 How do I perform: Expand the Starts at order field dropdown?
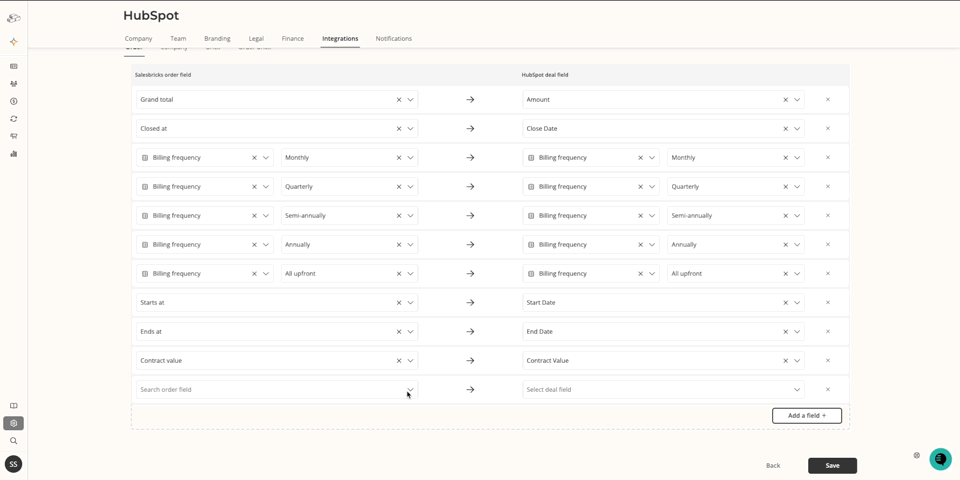pyautogui.click(x=410, y=302)
